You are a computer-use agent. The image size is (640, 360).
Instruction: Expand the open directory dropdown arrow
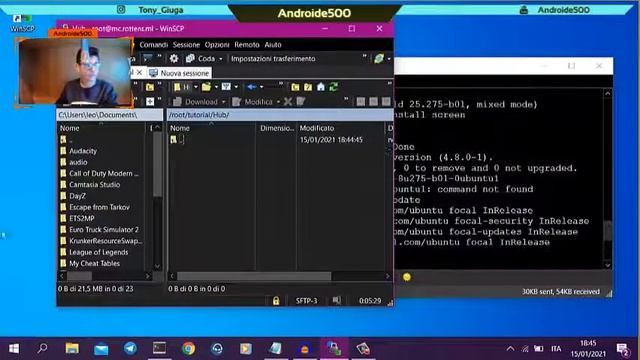pos(216,87)
